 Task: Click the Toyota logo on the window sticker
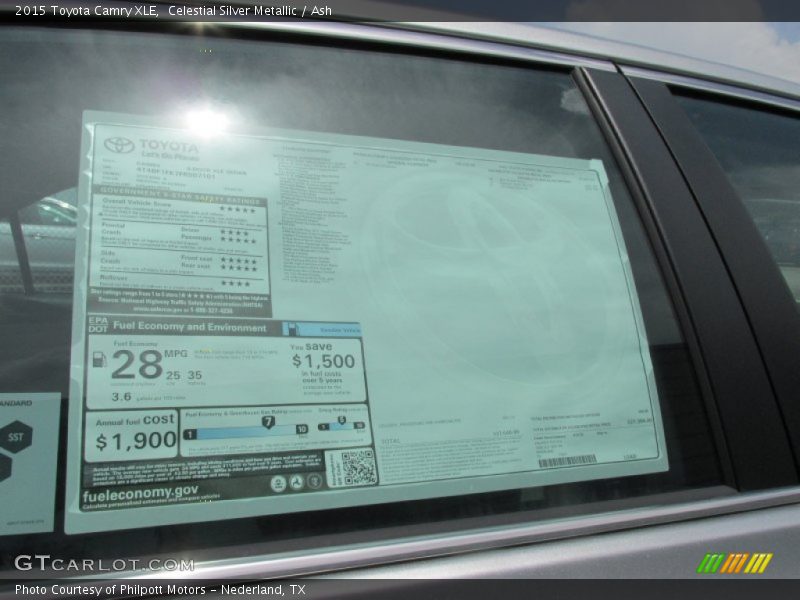[119, 145]
